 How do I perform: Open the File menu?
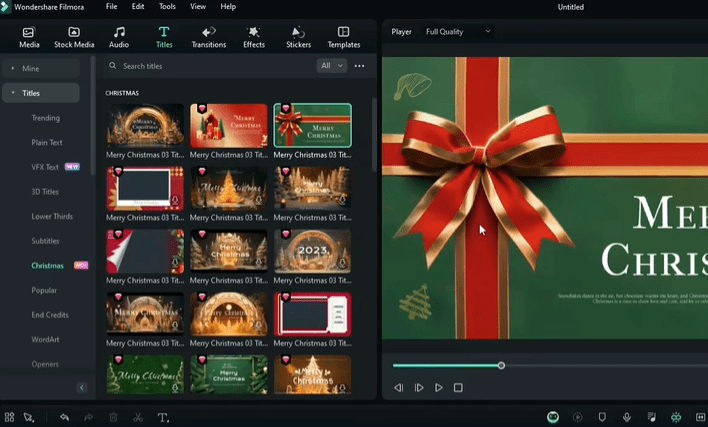[x=111, y=7]
